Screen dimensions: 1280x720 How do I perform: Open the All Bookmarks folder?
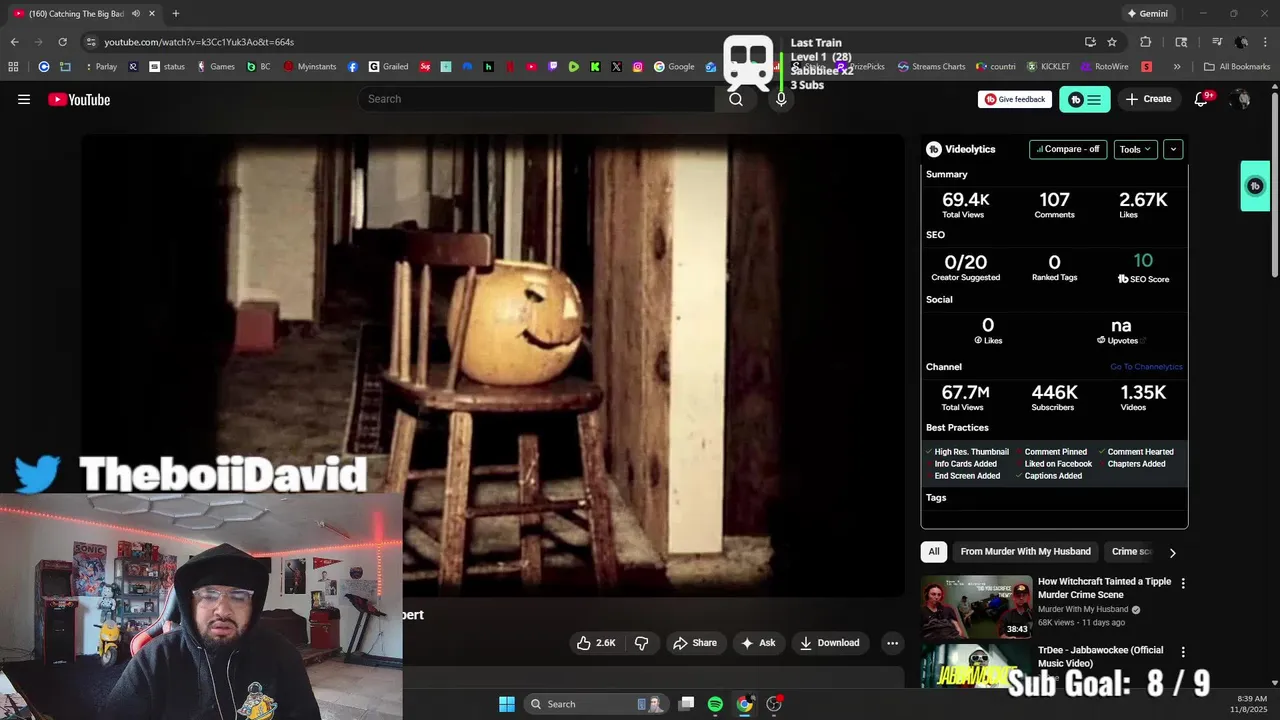[1237, 67]
